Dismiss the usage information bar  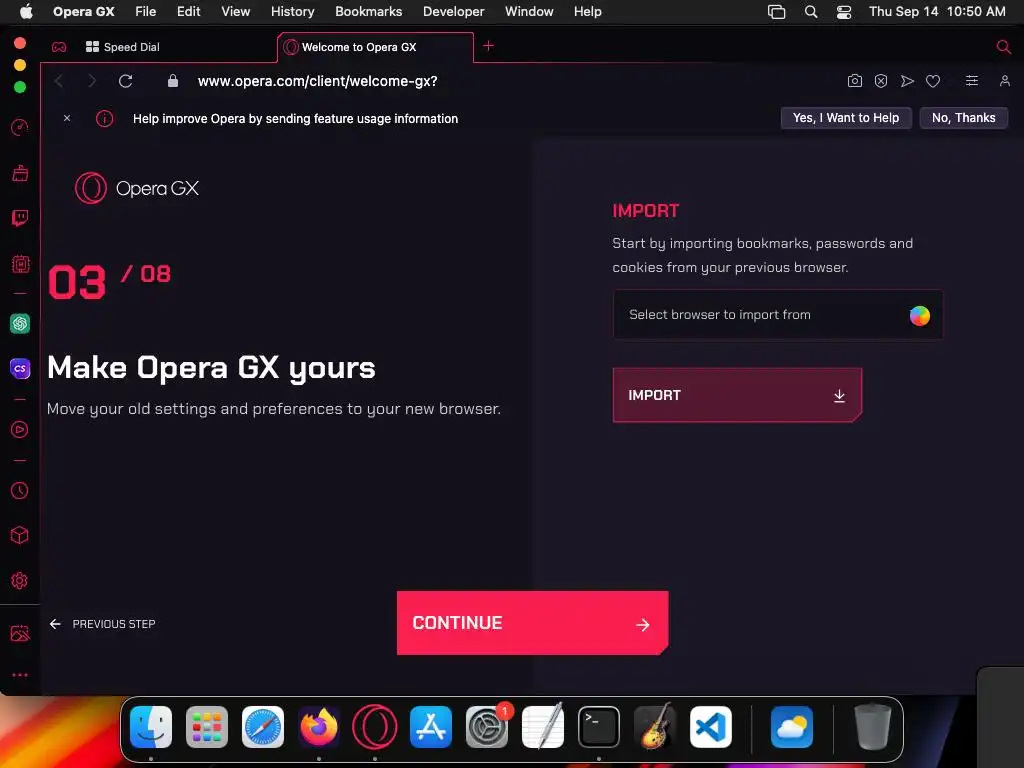67,118
